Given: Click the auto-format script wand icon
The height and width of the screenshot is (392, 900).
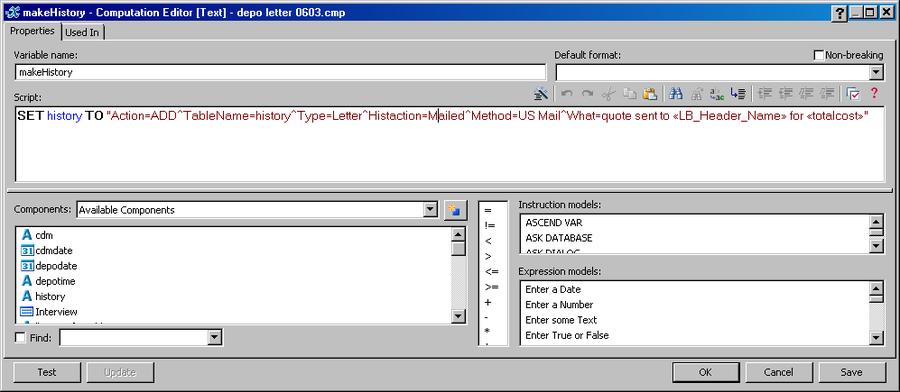Looking at the screenshot, I should 540,94.
